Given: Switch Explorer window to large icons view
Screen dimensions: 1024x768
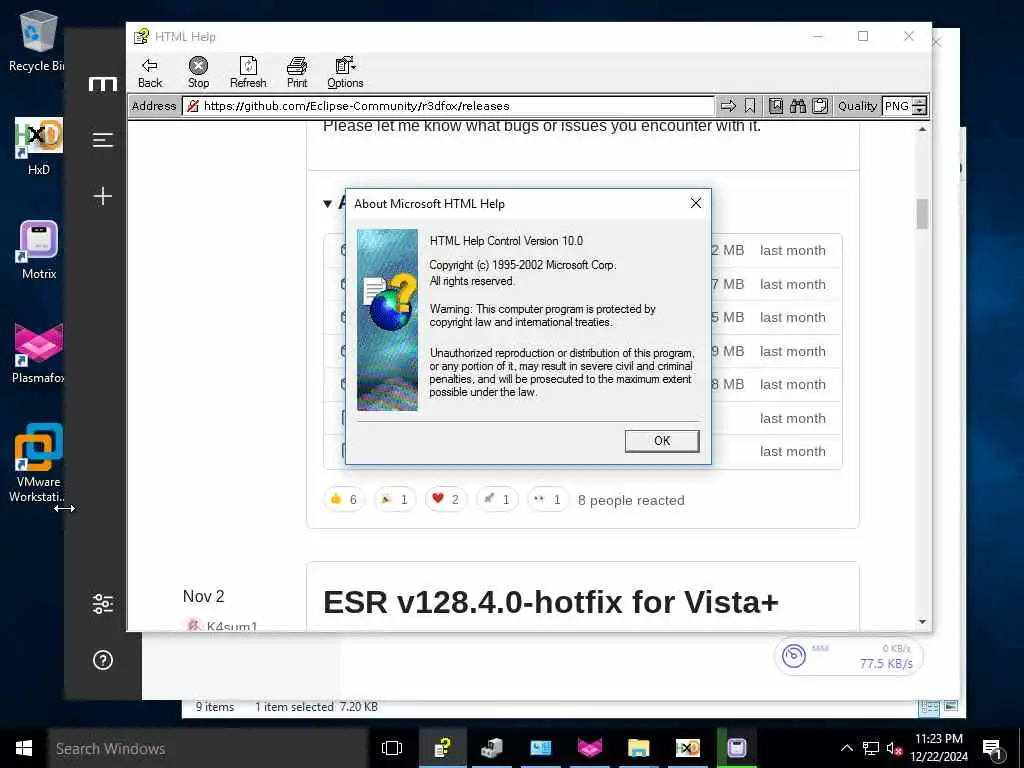Looking at the screenshot, I should click(951, 707).
